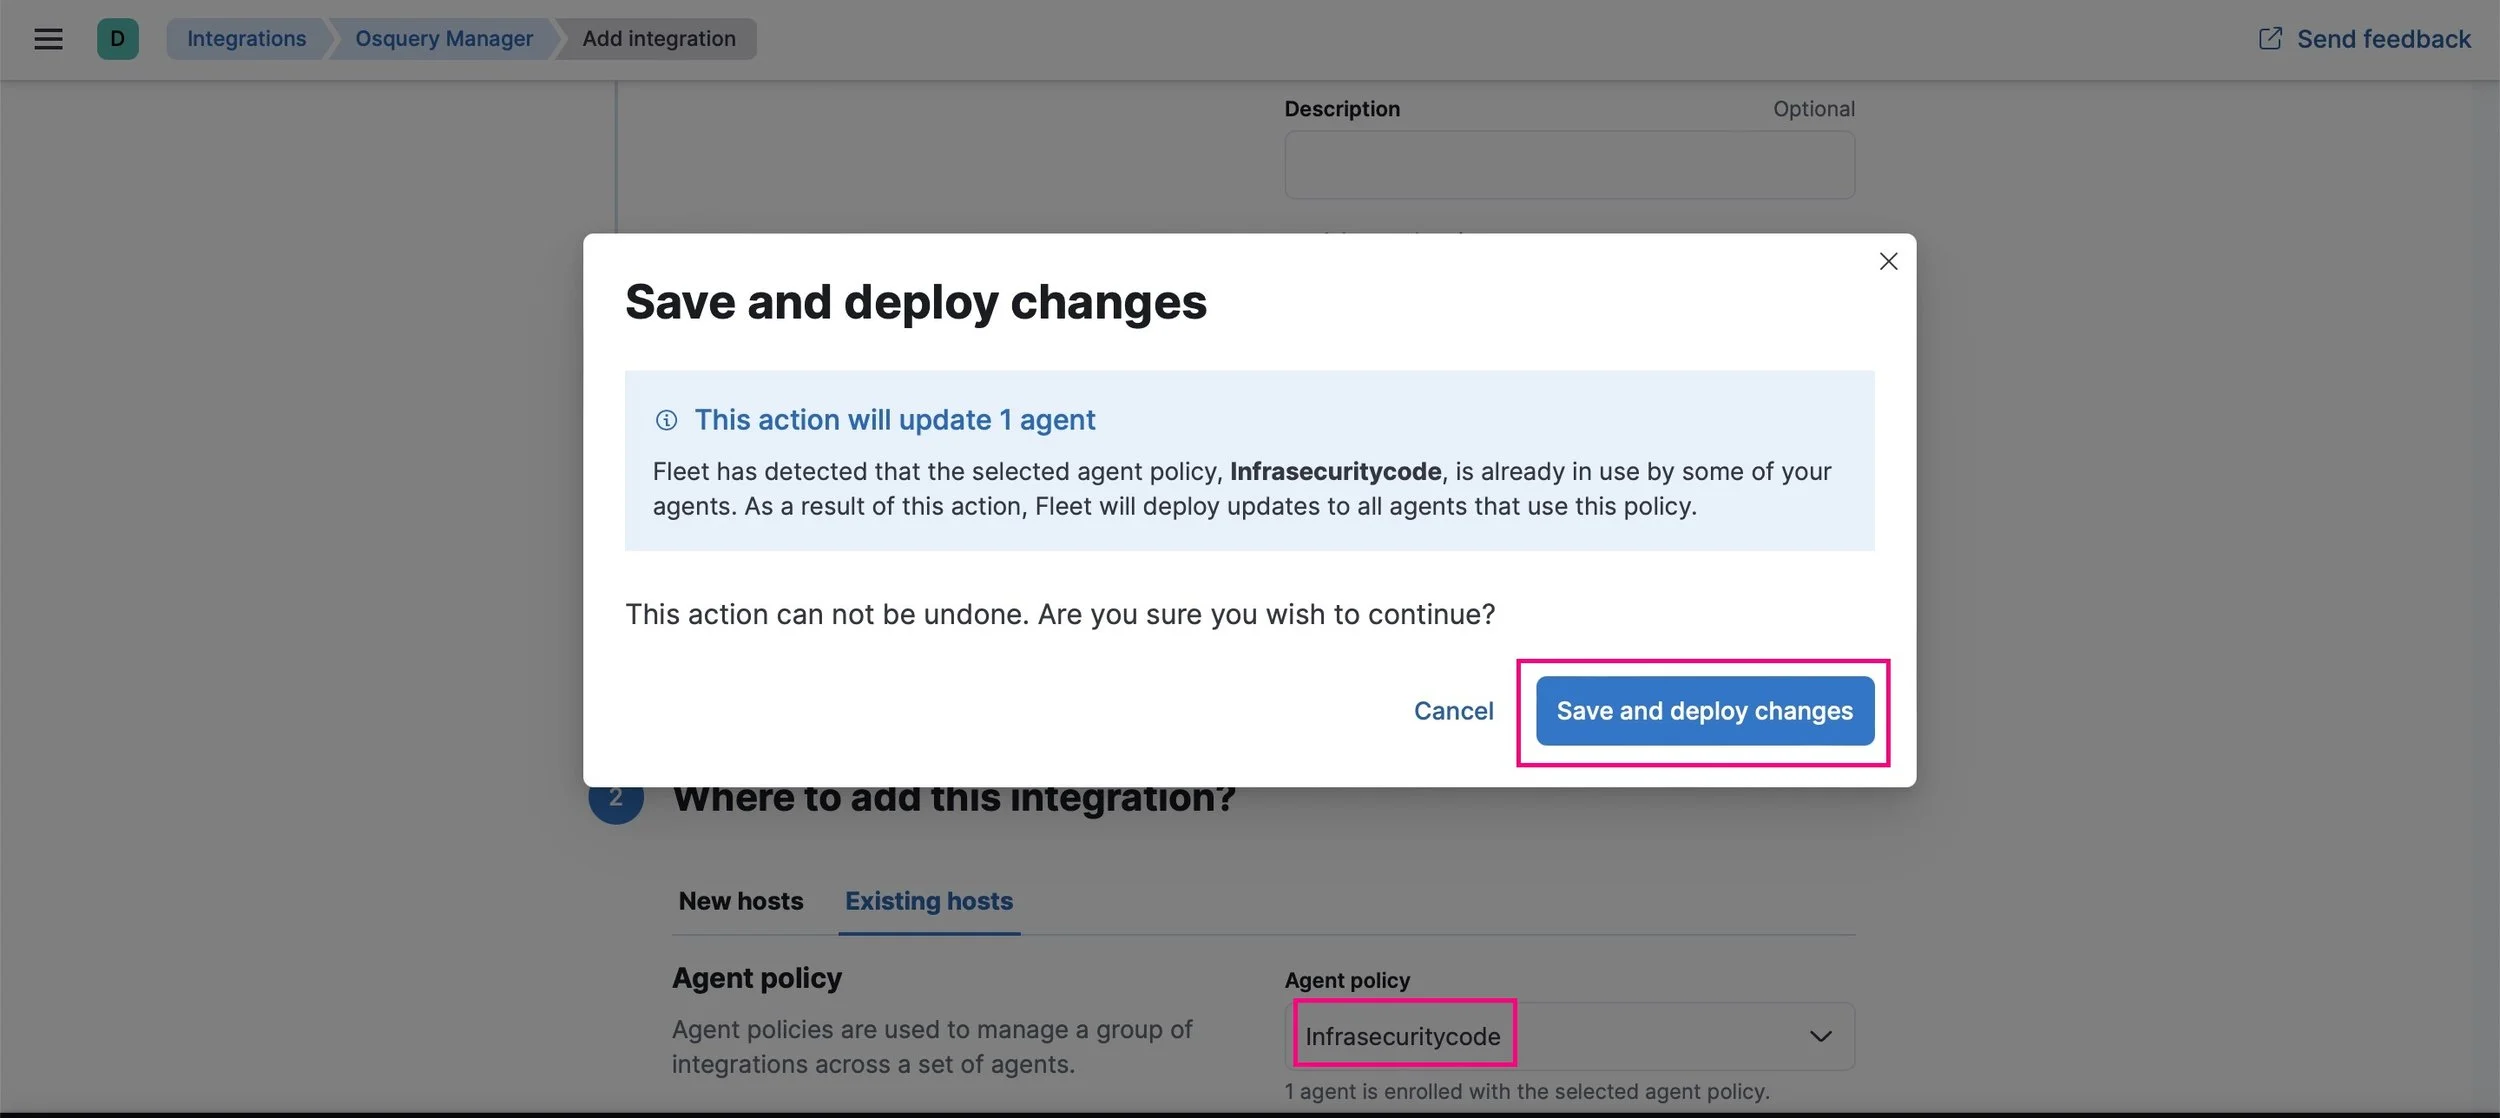Click the bold Infrasecuritycode policy name
Screen dimensions: 2500x1118
(1335, 471)
